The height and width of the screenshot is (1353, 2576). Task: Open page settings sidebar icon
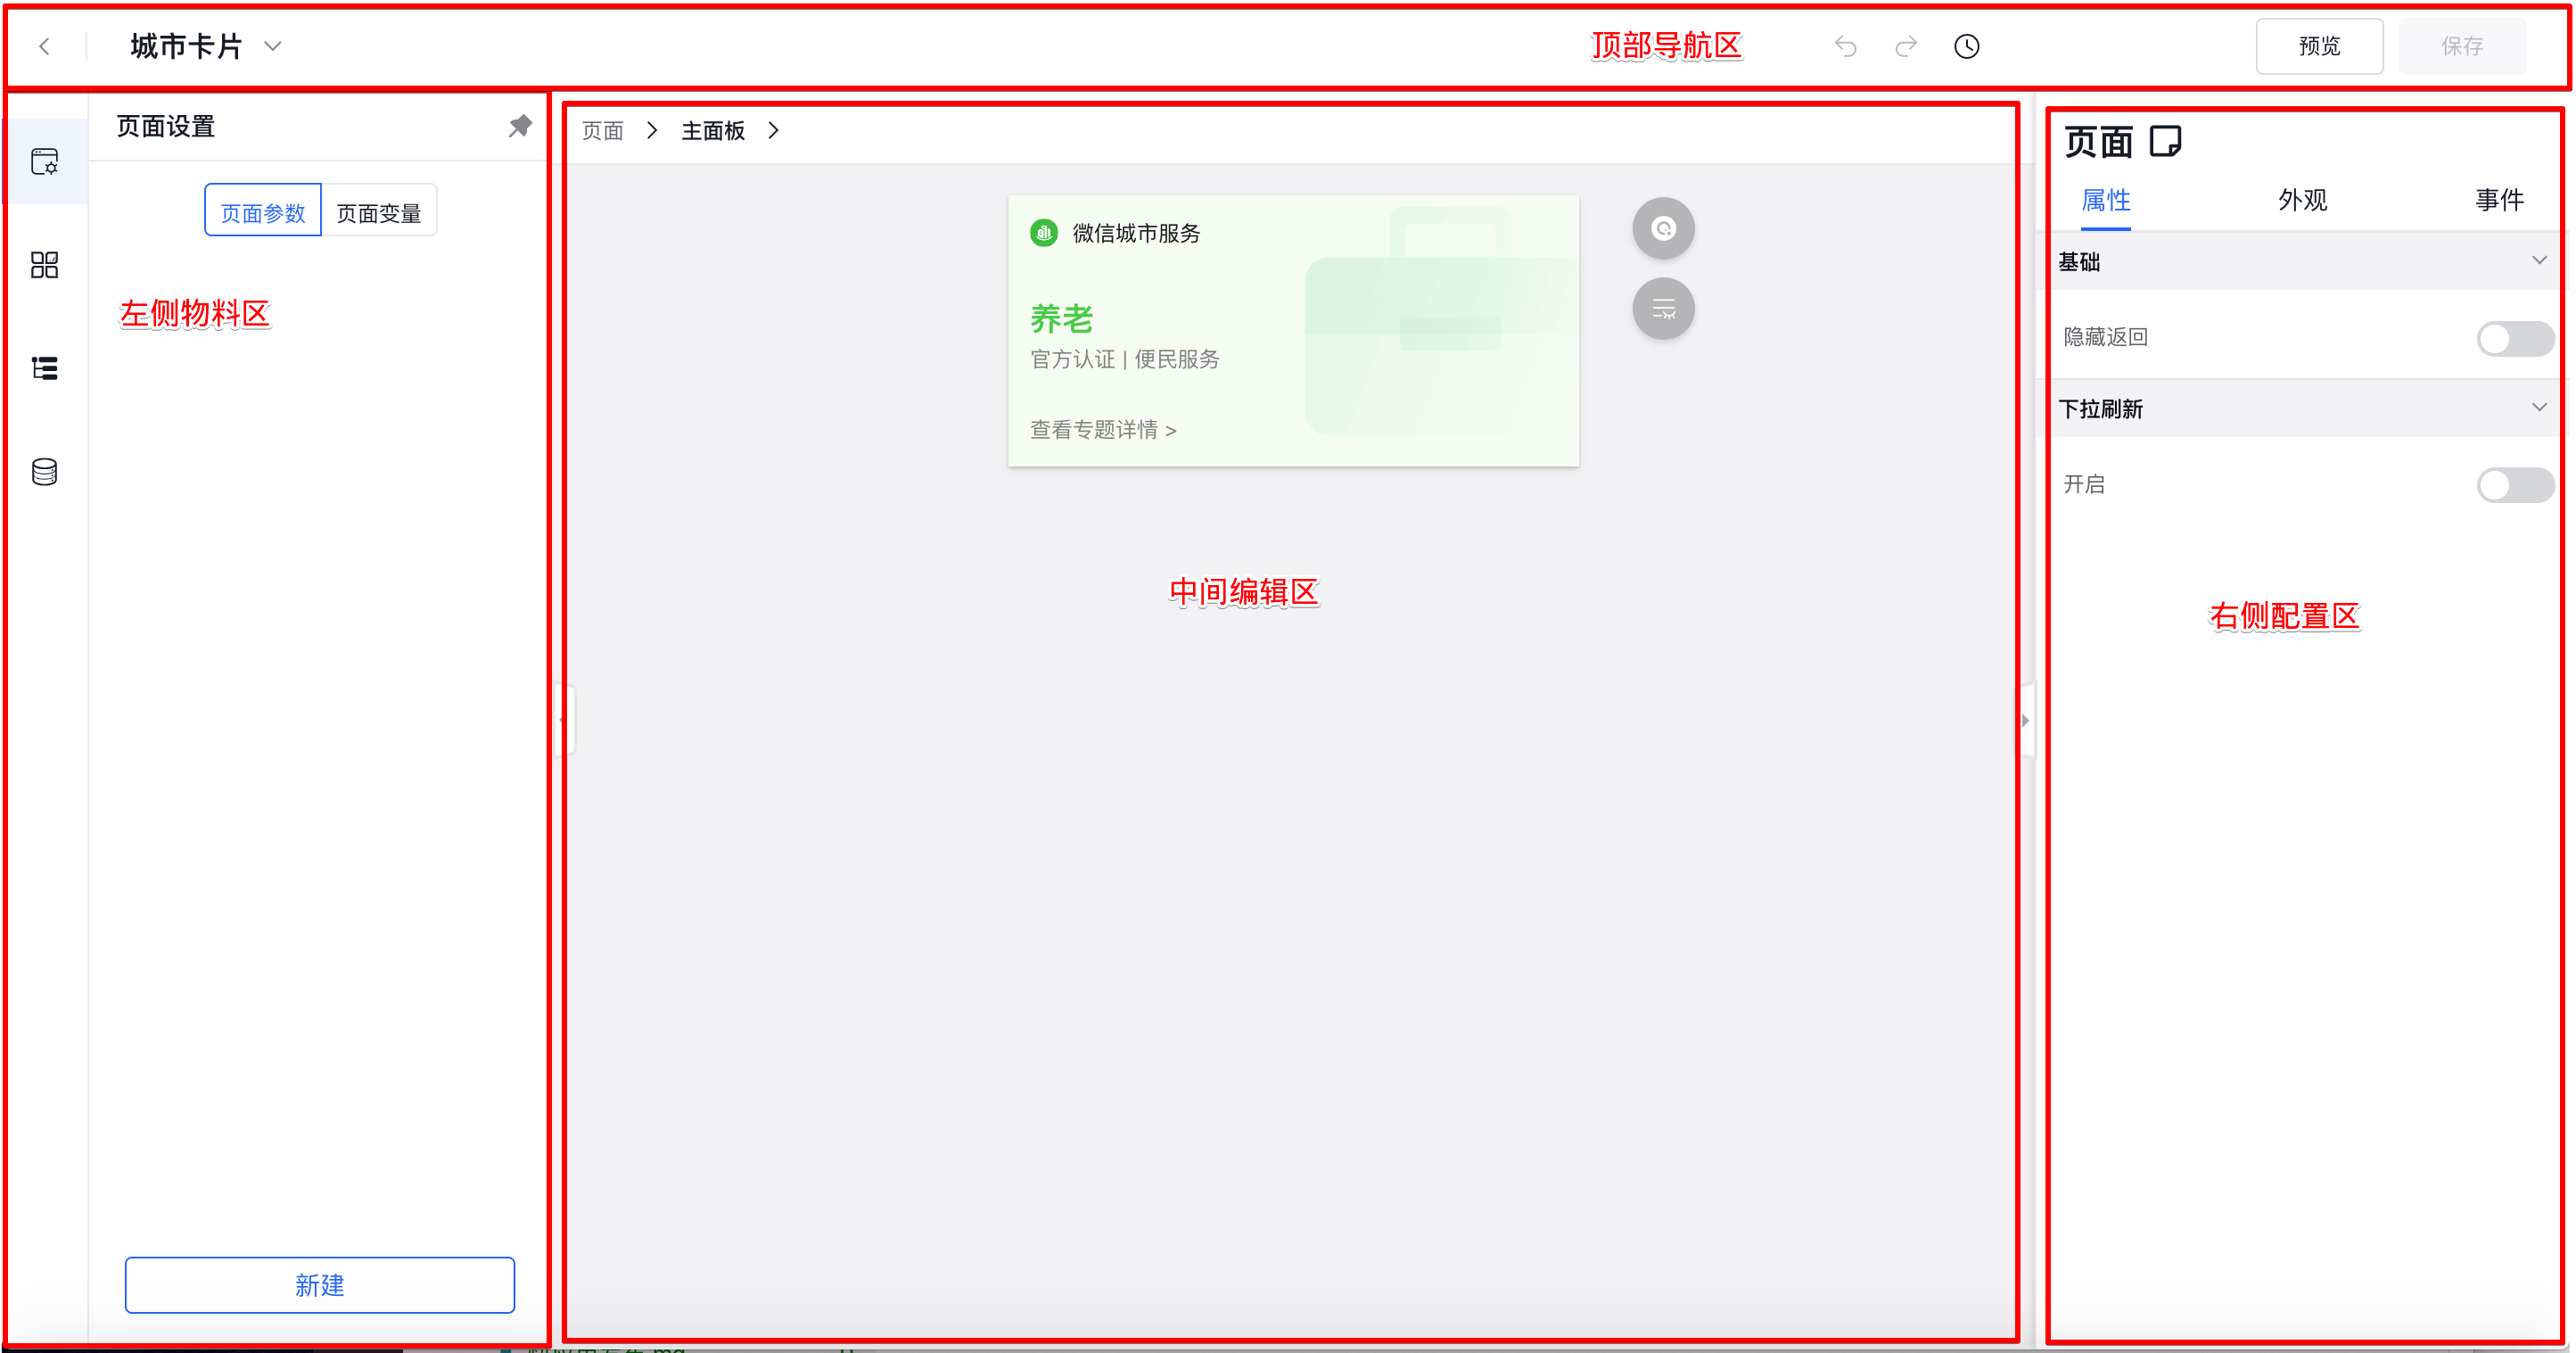pyautogui.click(x=45, y=161)
